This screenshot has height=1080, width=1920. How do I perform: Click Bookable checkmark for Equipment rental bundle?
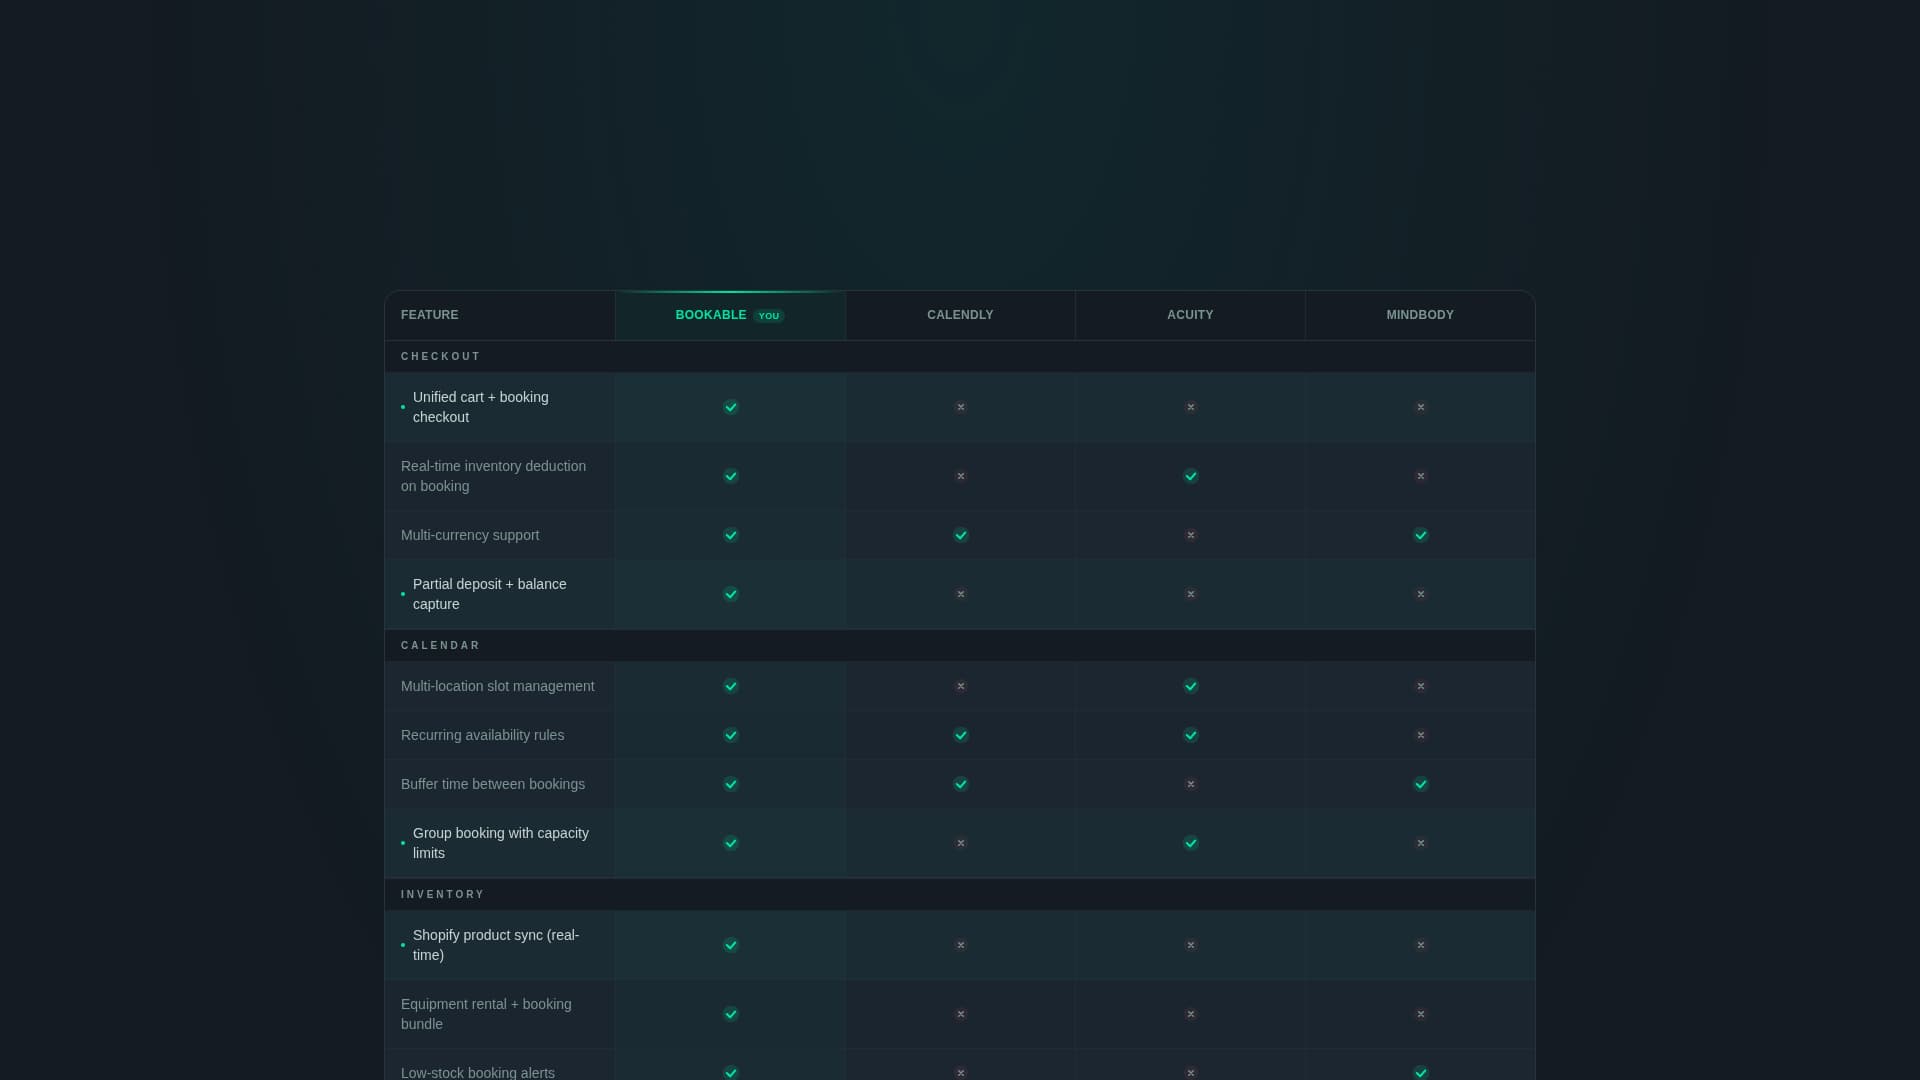pos(731,1014)
